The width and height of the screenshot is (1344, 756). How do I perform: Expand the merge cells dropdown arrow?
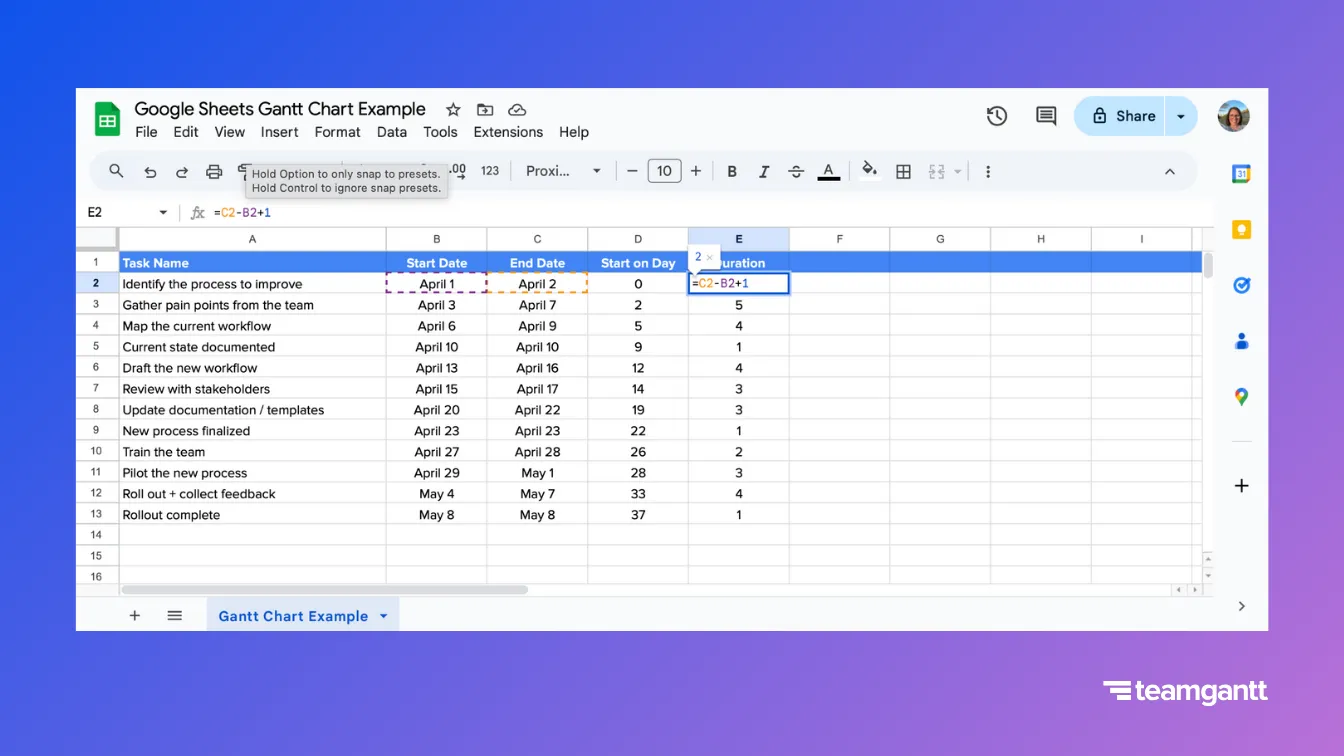tap(956, 171)
